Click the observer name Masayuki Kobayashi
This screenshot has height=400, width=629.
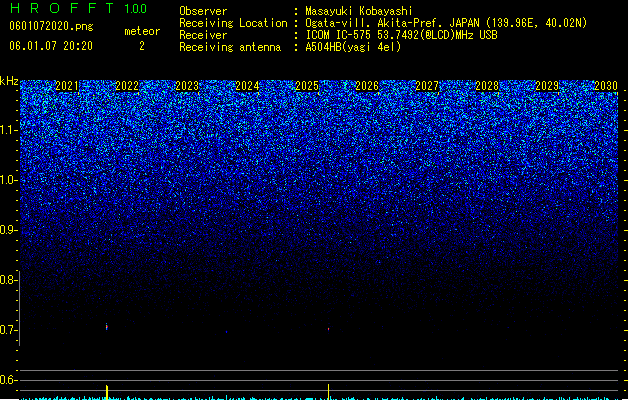359,11
